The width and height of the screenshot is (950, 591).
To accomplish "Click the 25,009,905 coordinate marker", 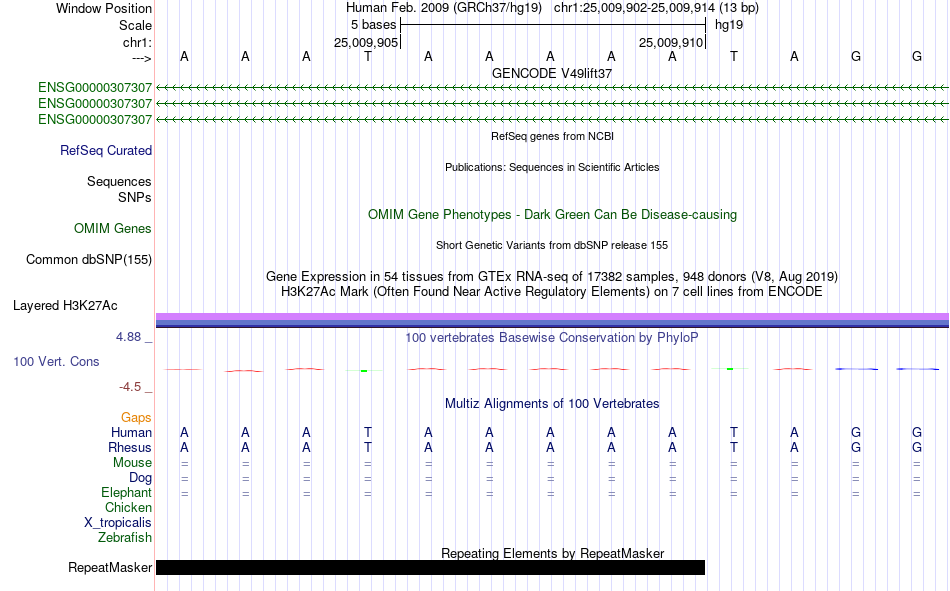I will (x=366, y=42).
